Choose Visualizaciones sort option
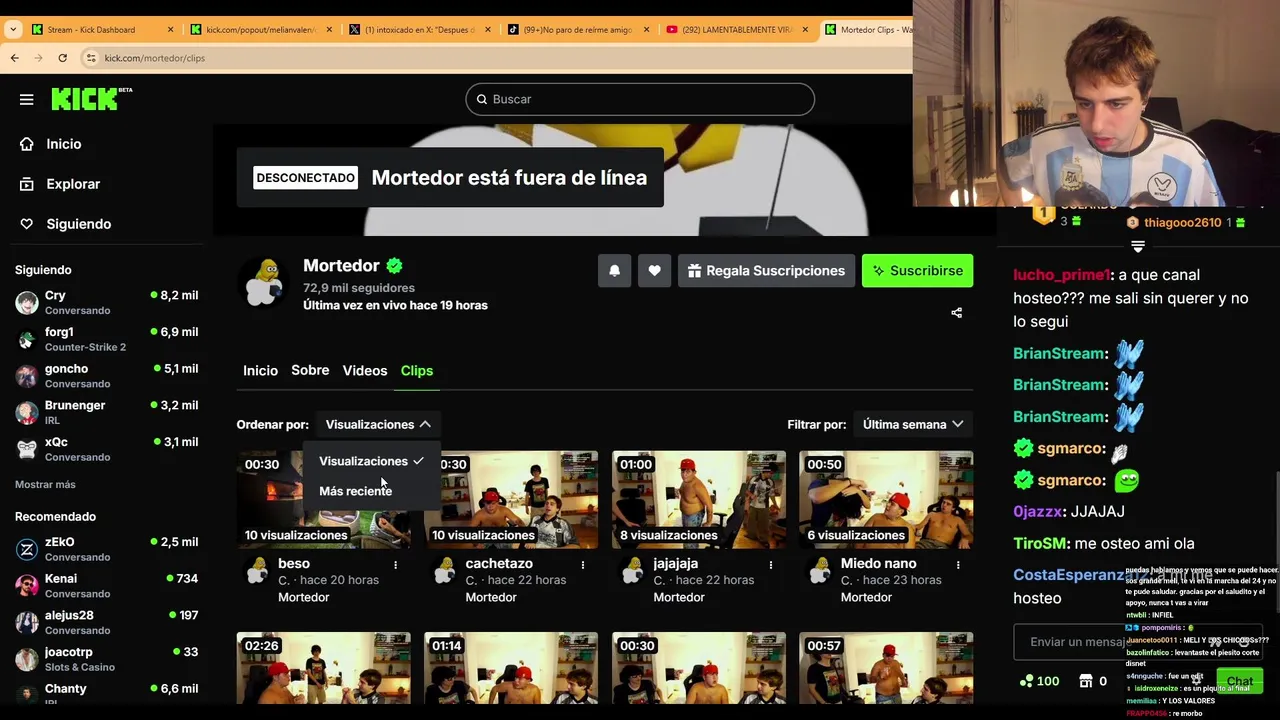Screen dimensions: 1280x720 pyautogui.click(x=371, y=461)
